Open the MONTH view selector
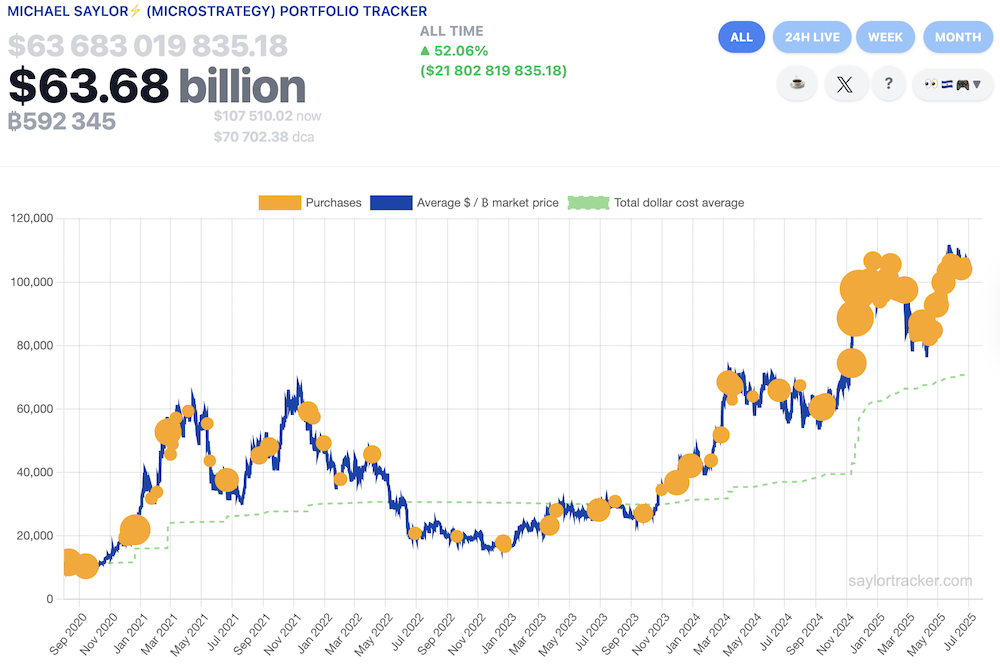Viewport: 1000px width, 667px height. click(x=958, y=37)
